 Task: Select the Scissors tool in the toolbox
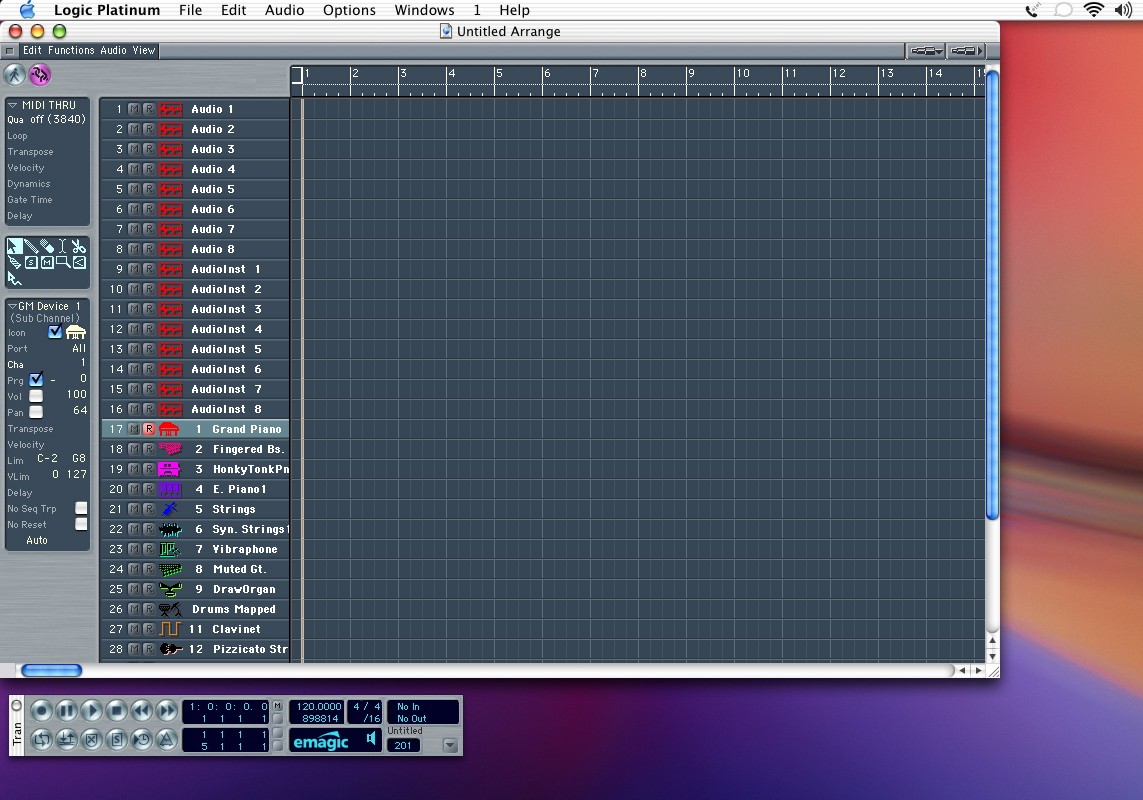click(79, 246)
